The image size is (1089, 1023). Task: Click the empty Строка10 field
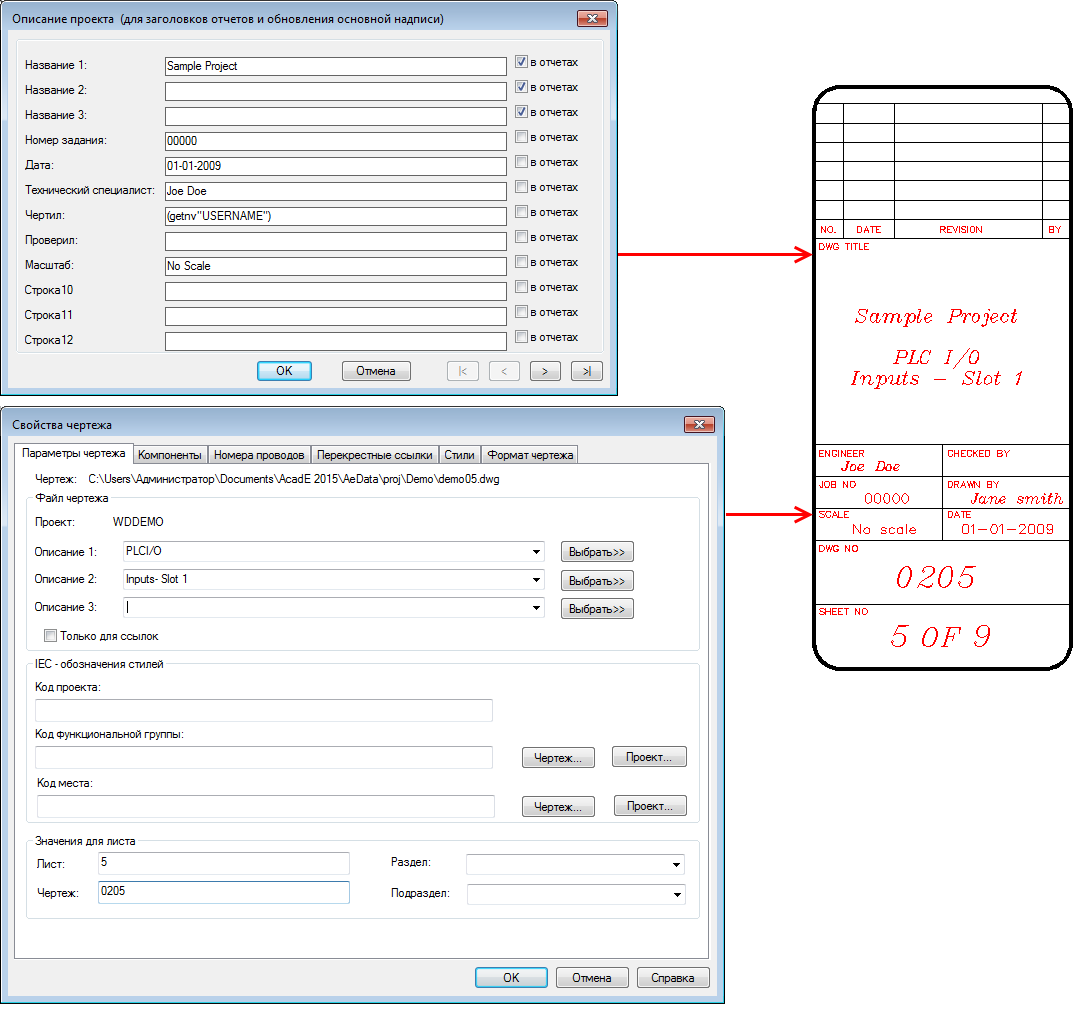point(335,291)
